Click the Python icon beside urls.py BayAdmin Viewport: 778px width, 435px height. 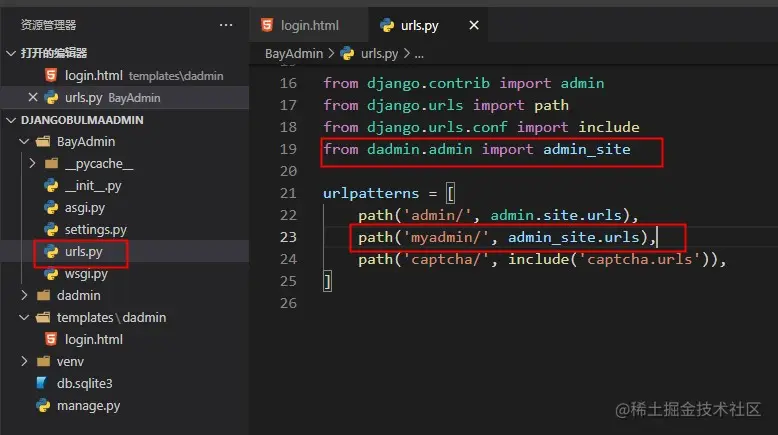51,97
